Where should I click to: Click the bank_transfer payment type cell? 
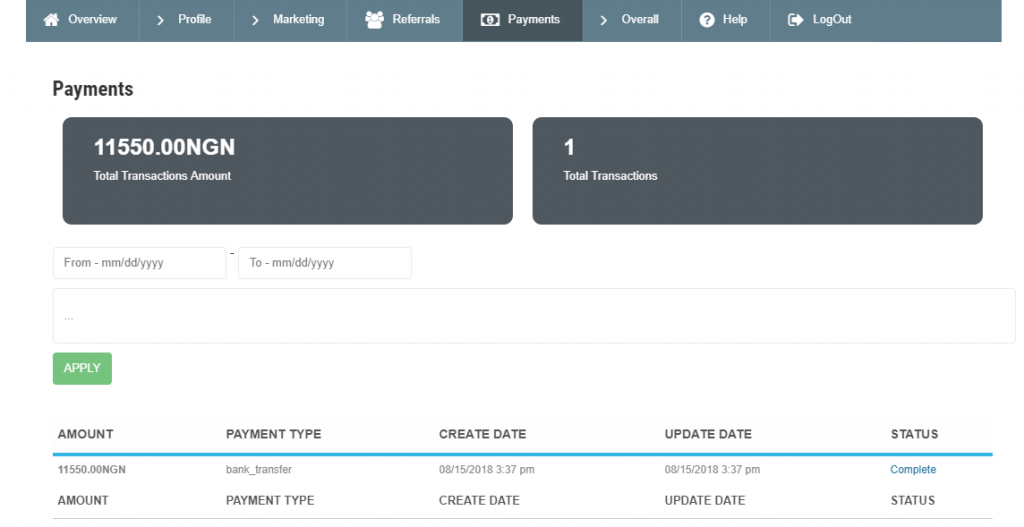[x=259, y=470]
